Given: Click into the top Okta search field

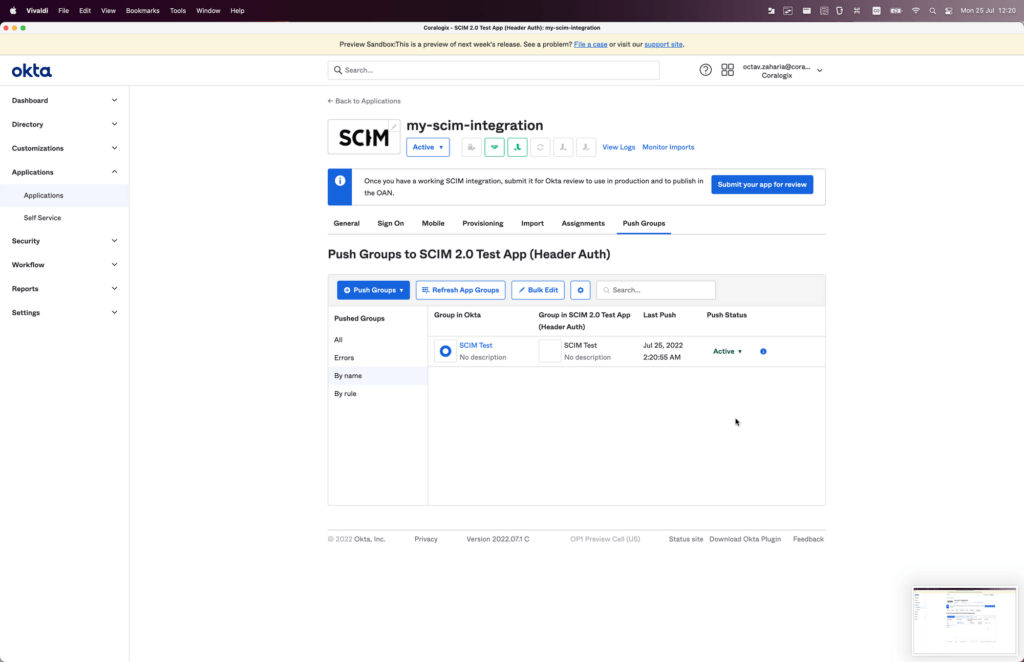Looking at the screenshot, I should click(494, 70).
